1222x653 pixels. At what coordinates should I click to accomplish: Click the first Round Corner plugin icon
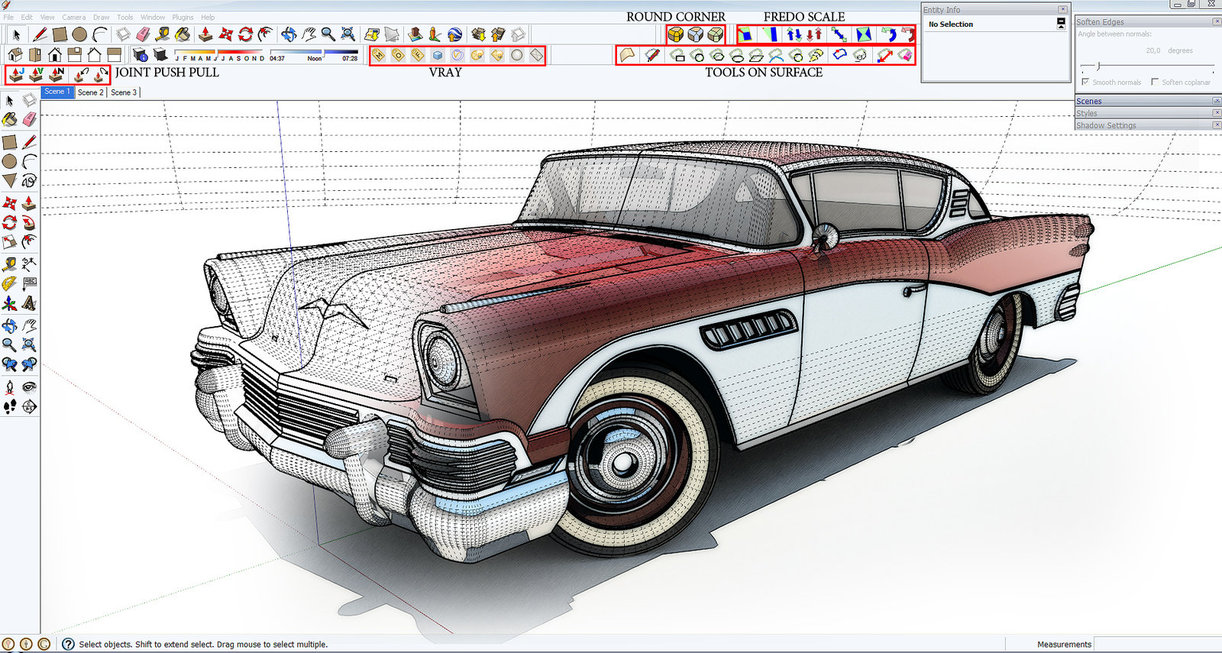pyautogui.click(x=677, y=34)
